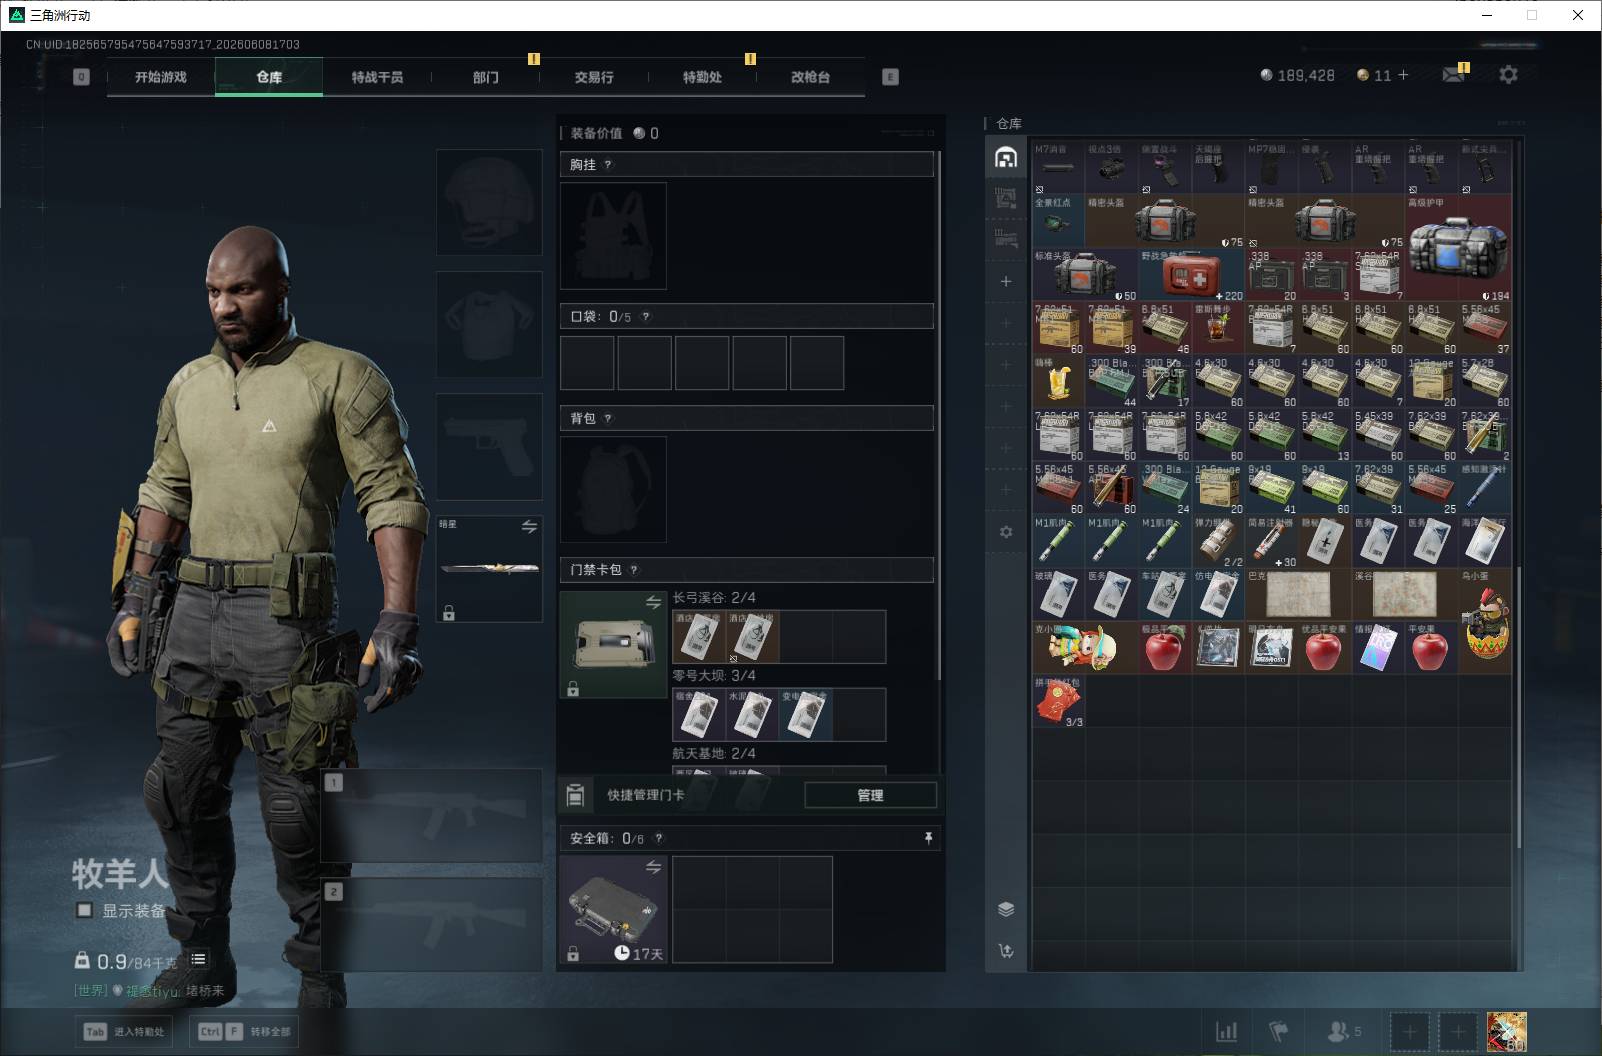
Task: Switch to the 特战干员 tab
Action: click(377, 77)
